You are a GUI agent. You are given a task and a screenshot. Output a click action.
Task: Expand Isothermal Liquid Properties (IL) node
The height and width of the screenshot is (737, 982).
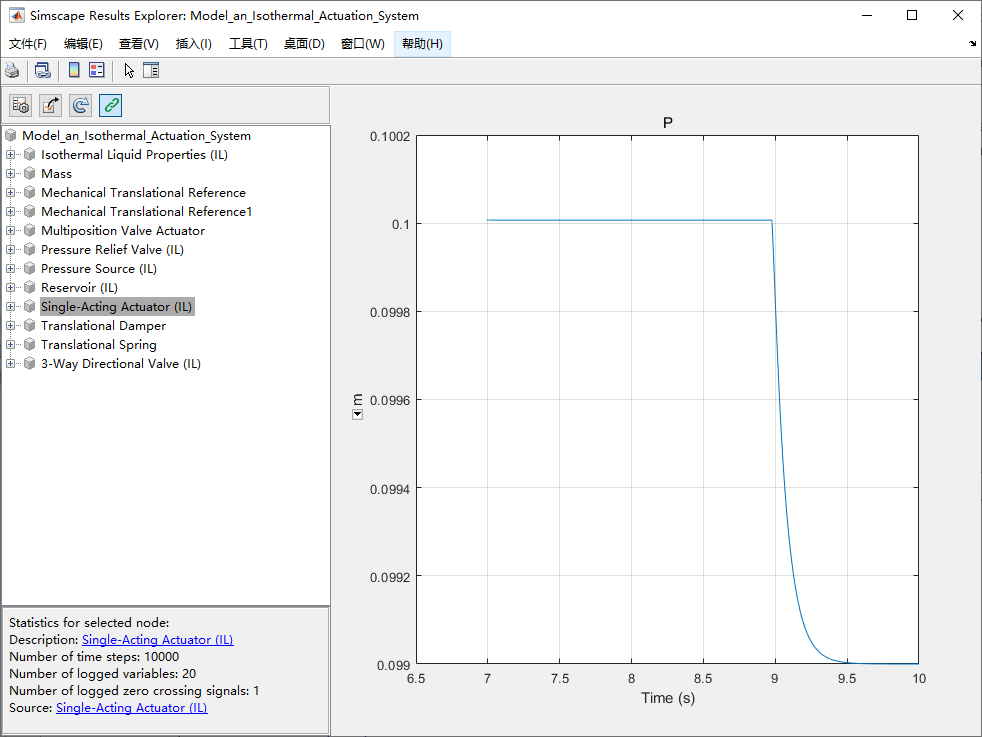10,155
